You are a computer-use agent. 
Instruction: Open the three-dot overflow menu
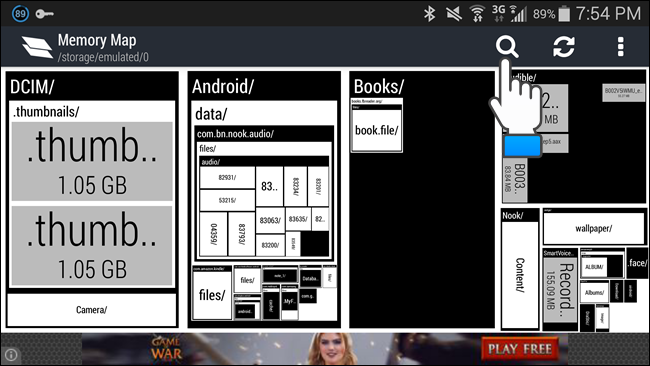point(620,46)
